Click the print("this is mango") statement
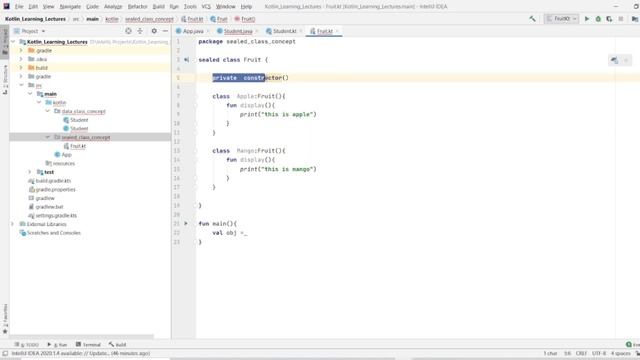Viewport: 640px width, 360px height. [x=278, y=169]
